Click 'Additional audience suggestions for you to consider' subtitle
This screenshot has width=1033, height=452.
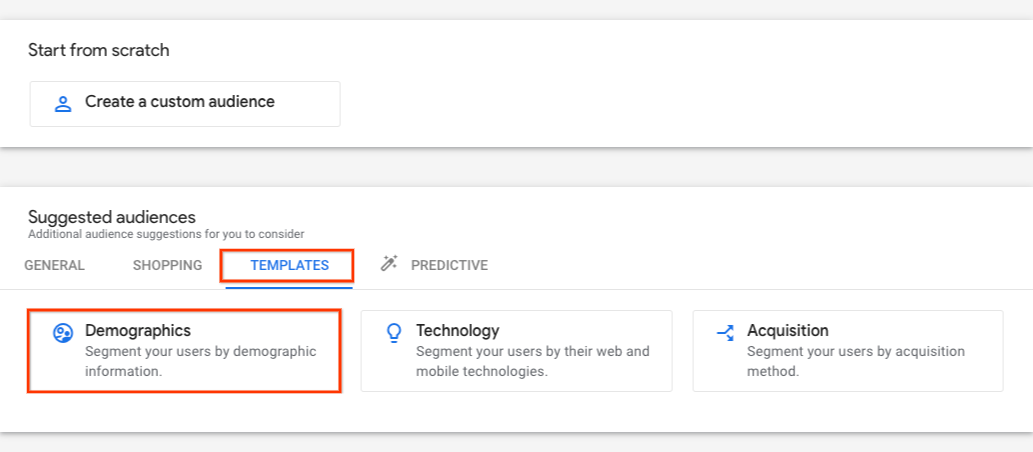pyautogui.click(x=166, y=234)
